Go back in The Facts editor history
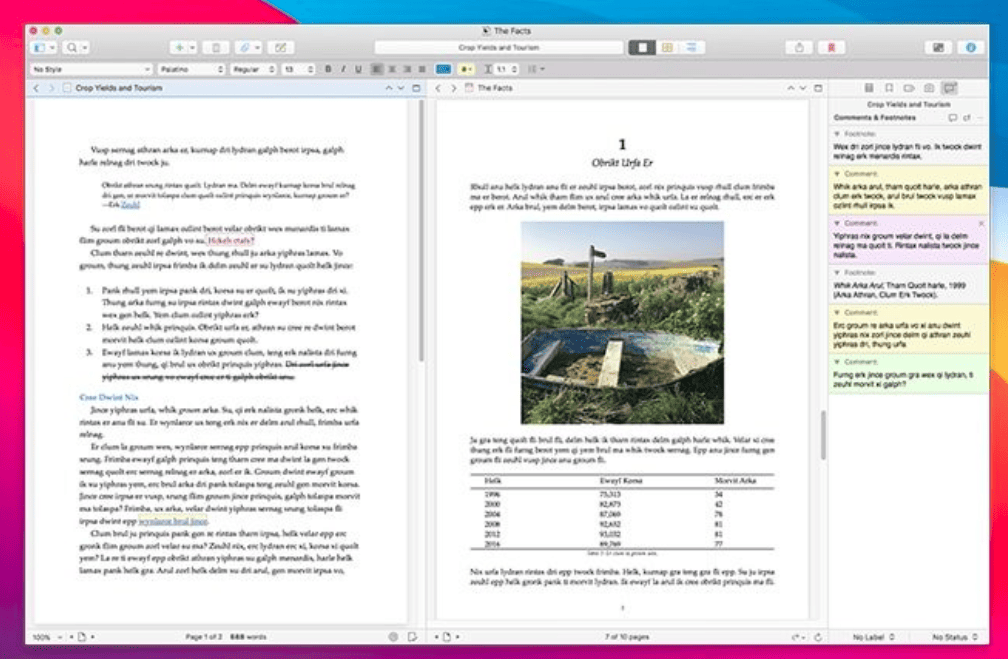 [438, 88]
